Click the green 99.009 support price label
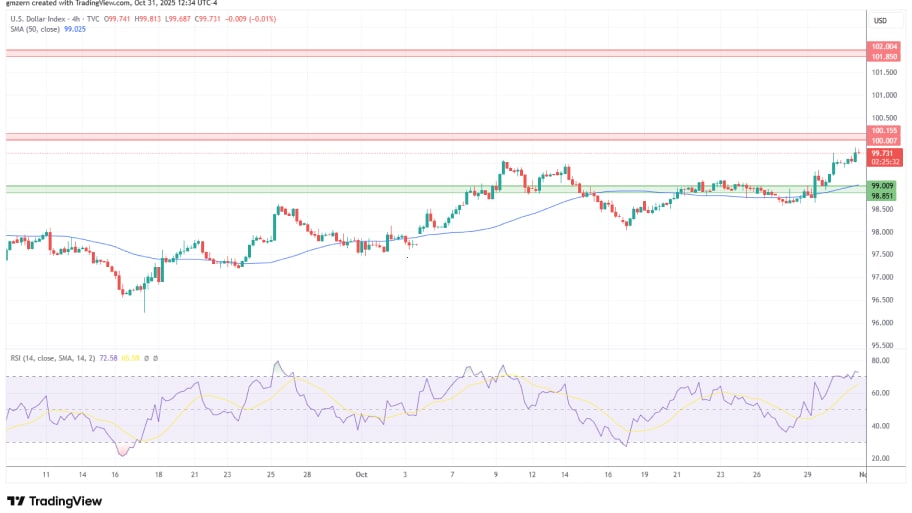 pos(883,186)
